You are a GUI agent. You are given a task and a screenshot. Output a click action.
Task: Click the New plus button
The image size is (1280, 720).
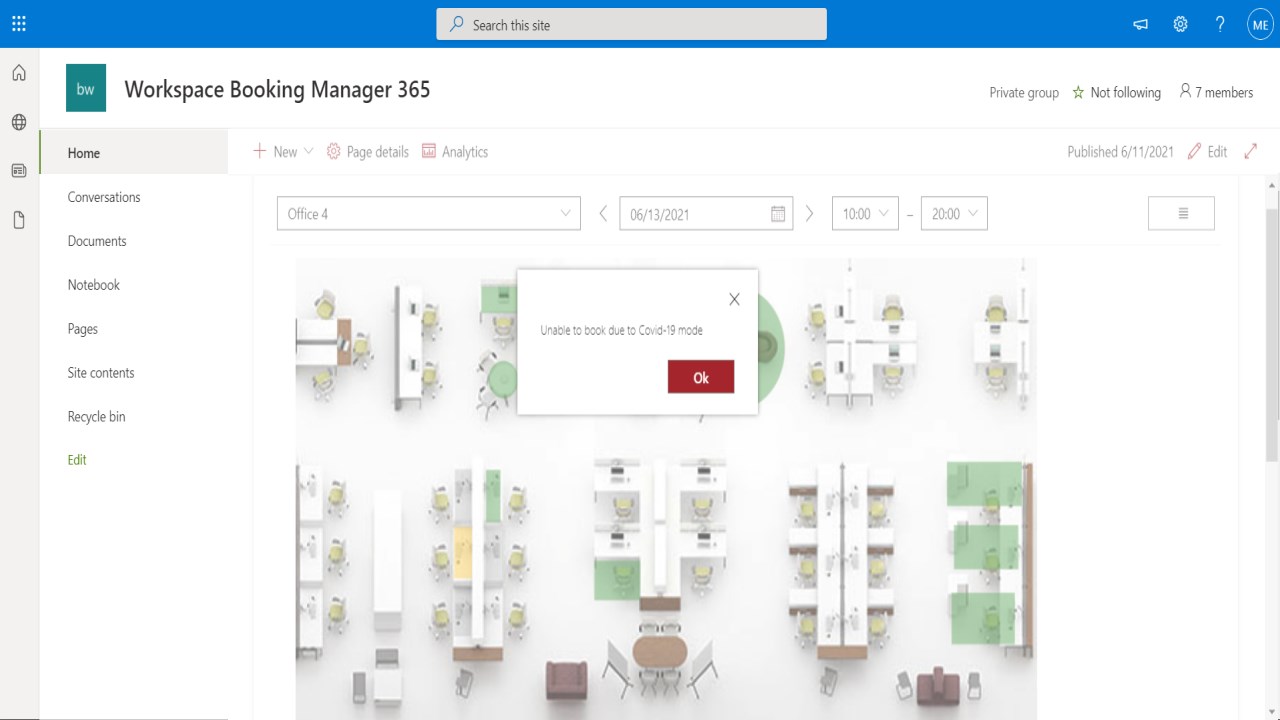pos(259,151)
